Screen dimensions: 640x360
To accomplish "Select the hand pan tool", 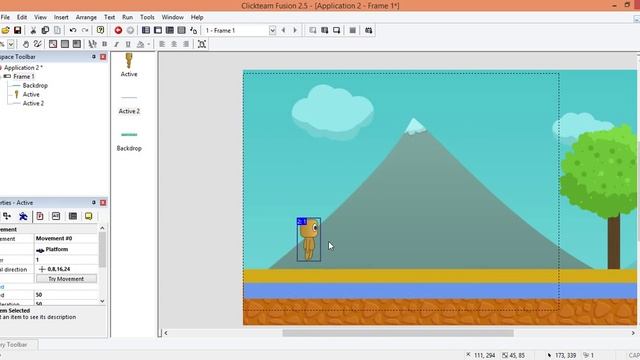I will (x=26, y=44).
